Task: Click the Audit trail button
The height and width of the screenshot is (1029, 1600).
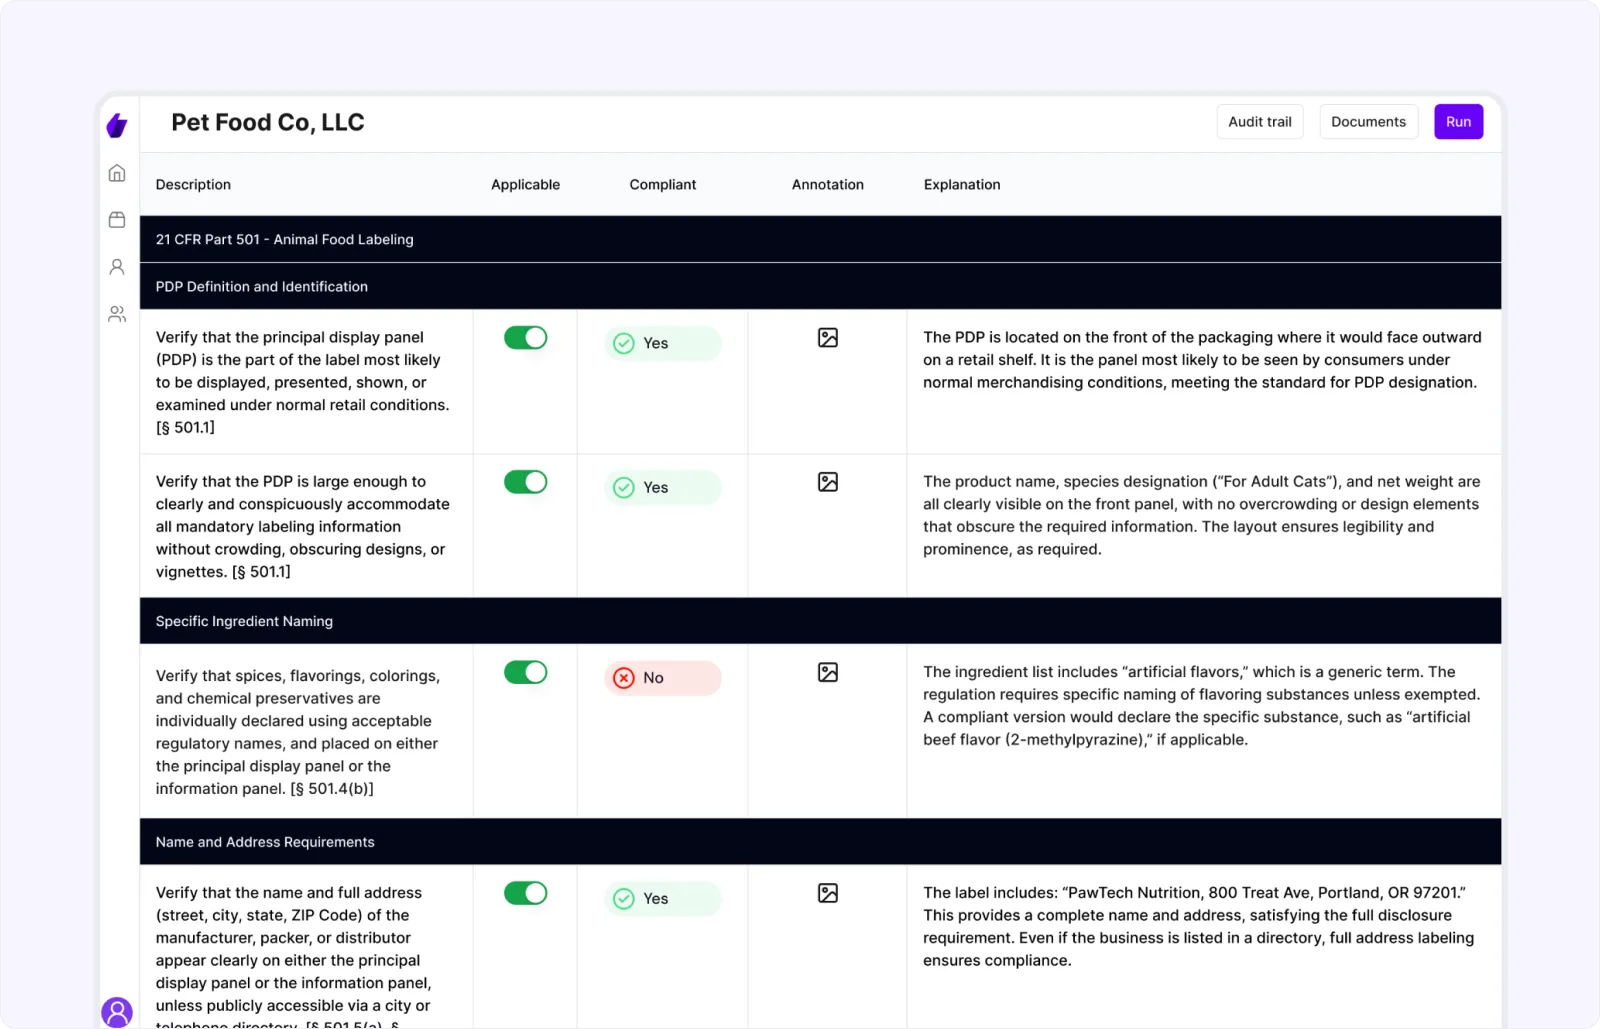Action: 1260,122
